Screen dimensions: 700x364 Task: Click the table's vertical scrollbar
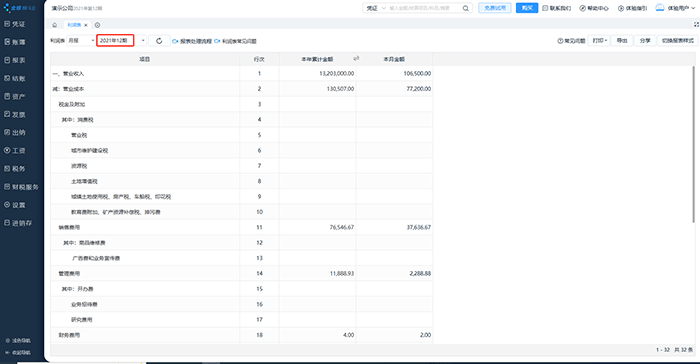[694, 144]
